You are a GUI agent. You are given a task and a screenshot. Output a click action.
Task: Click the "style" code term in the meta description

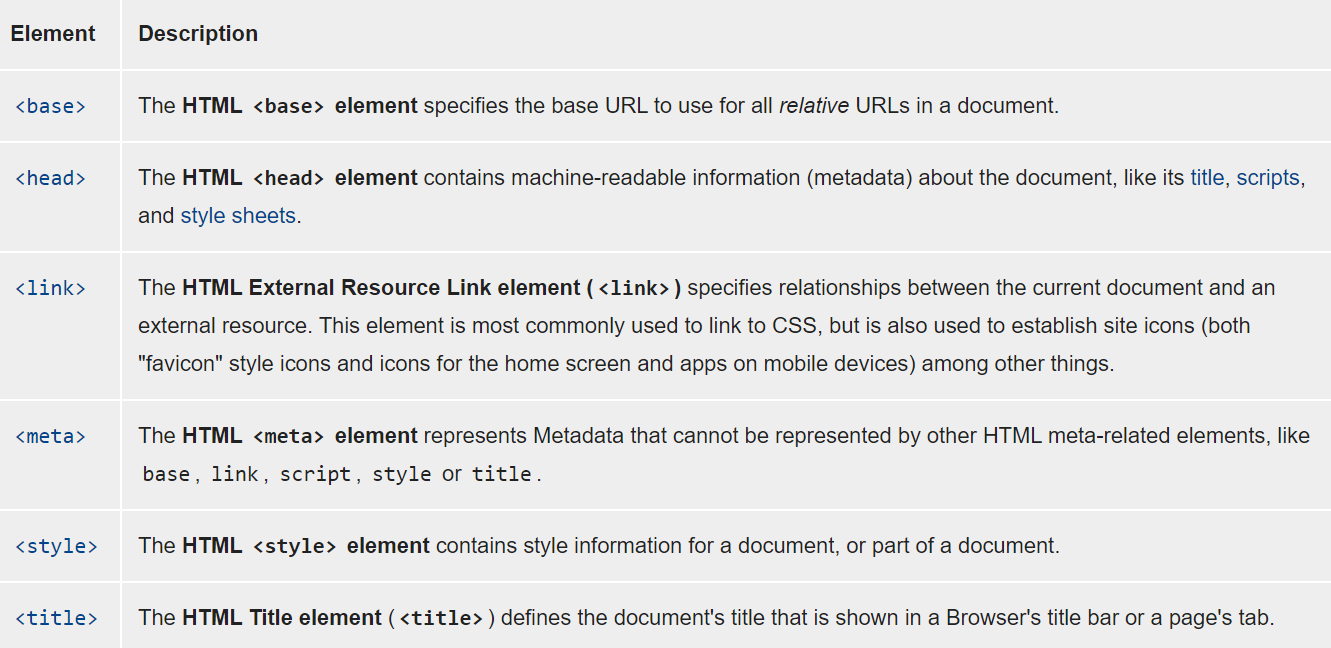(401, 475)
